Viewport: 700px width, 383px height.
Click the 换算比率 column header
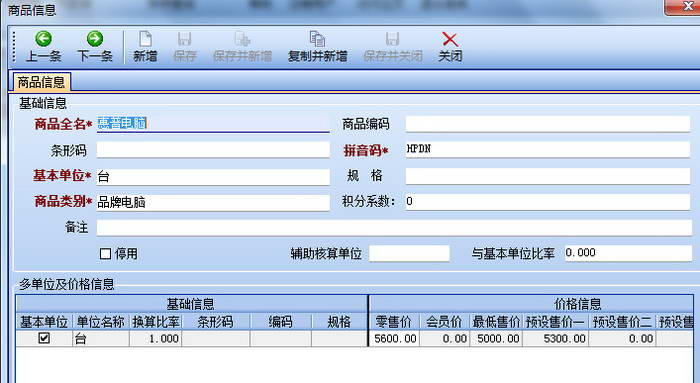tap(156, 322)
